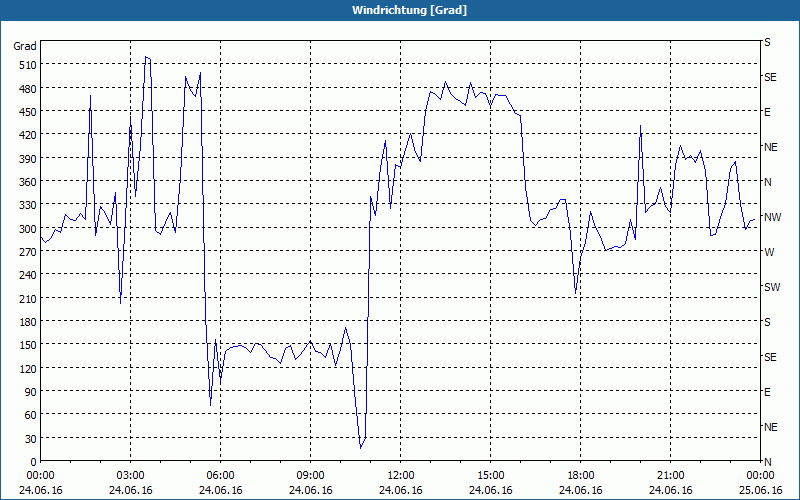
Task: Click the 510 y-axis value
Action: [x=28, y=65]
